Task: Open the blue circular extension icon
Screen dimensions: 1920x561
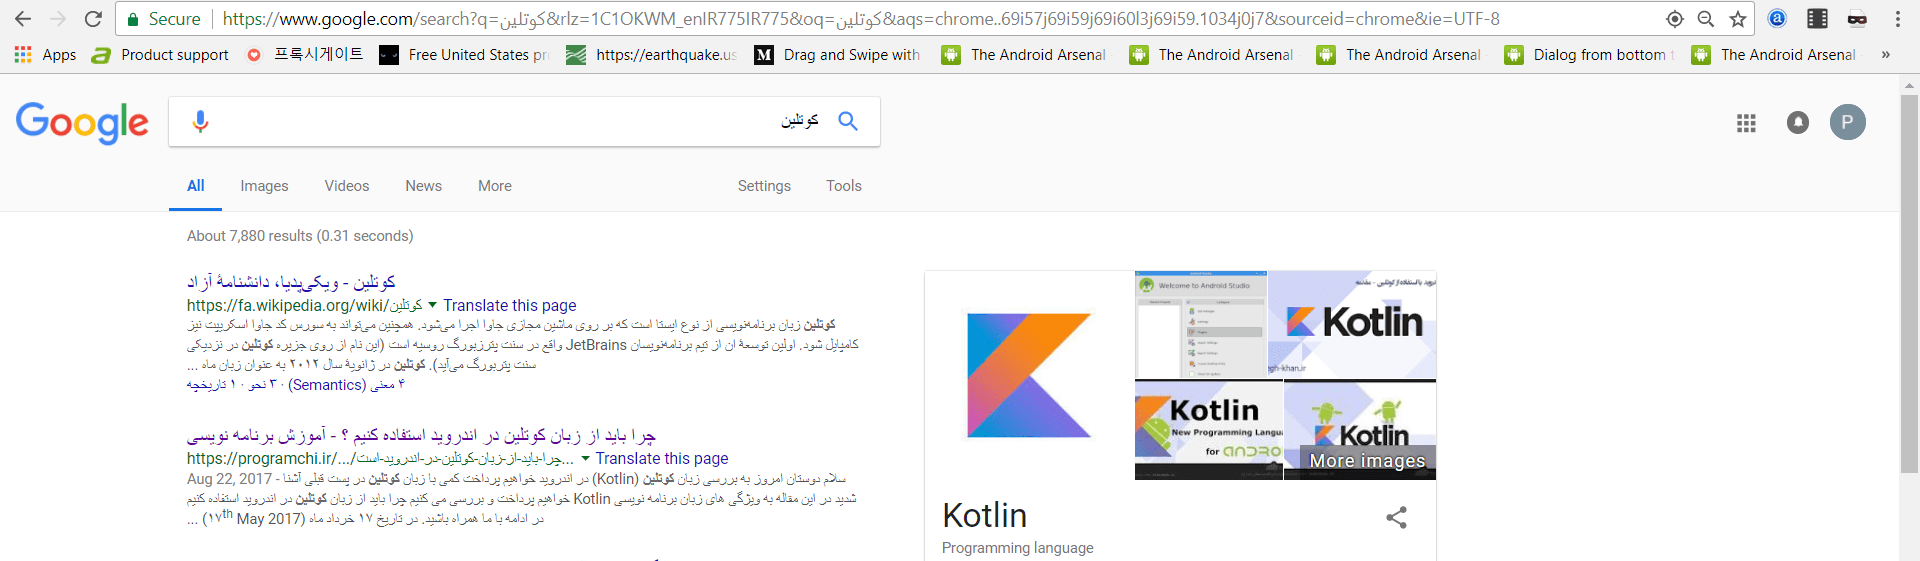Action: tap(1777, 18)
